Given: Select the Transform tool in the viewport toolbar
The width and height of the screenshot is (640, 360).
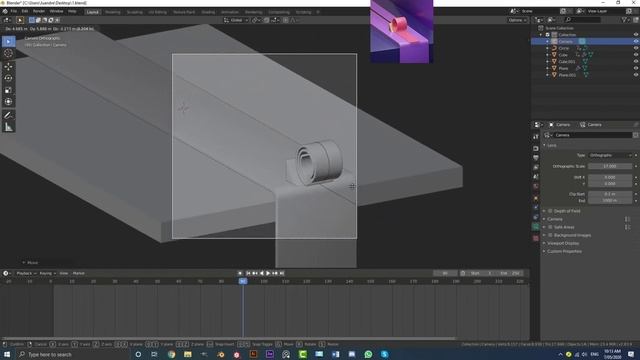Looking at the screenshot, I should (x=8, y=102).
